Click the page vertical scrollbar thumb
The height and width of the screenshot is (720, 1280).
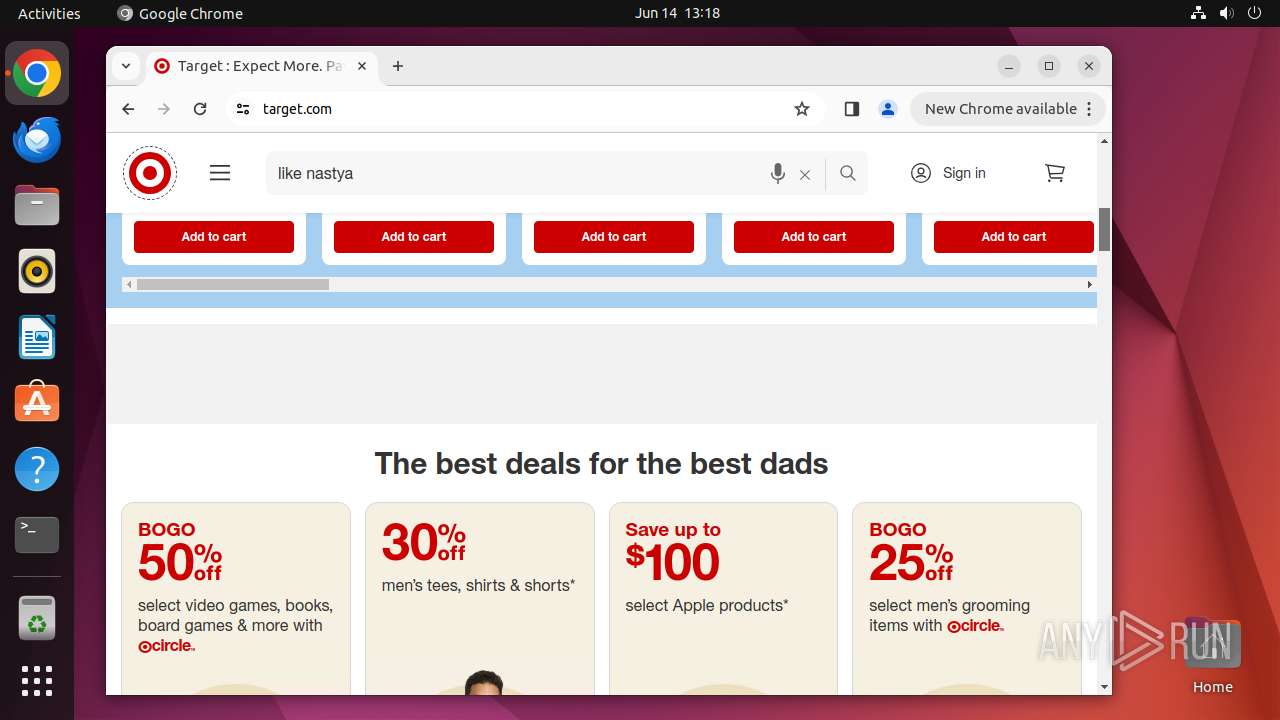pyautogui.click(x=1104, y=229)
